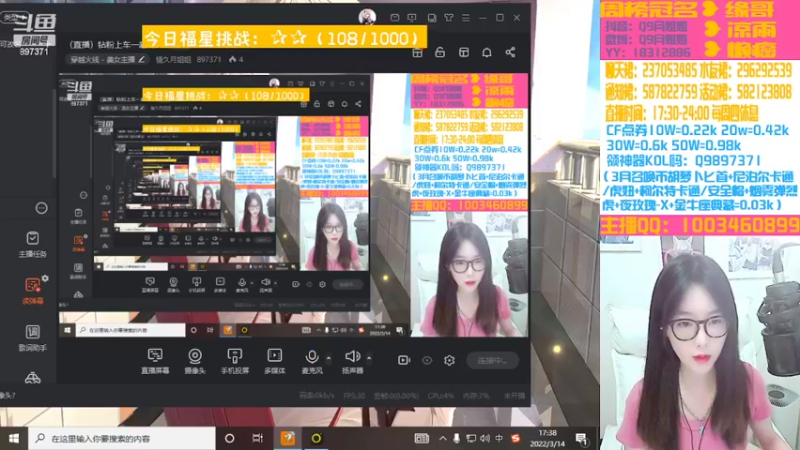Open 手机投屏 phone casting
The height and width of the screenshot is (450, 800).
(x=235, y=361)
